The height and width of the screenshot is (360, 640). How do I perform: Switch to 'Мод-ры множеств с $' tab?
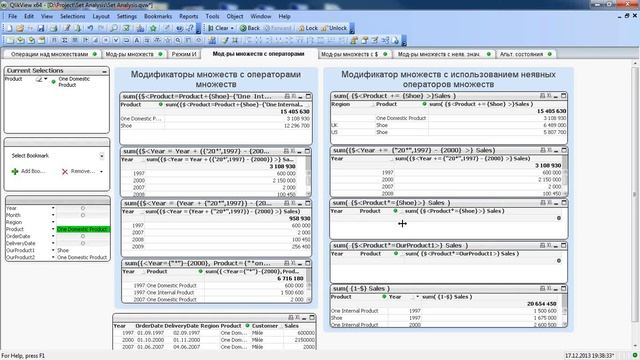point(353,54)
